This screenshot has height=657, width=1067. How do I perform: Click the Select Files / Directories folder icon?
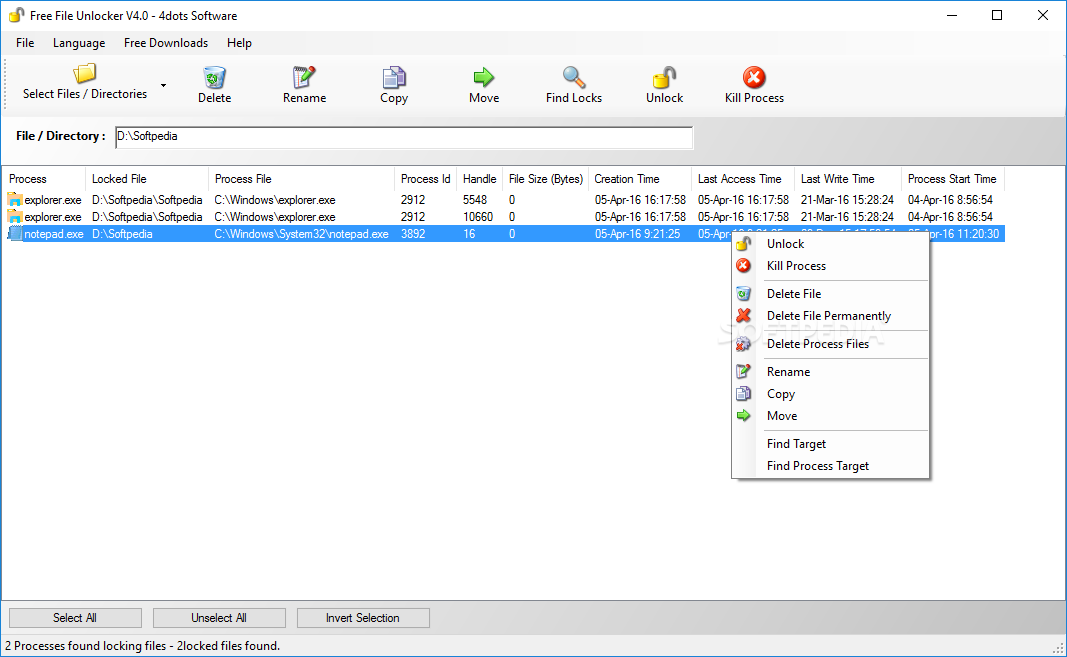[85, 73]
